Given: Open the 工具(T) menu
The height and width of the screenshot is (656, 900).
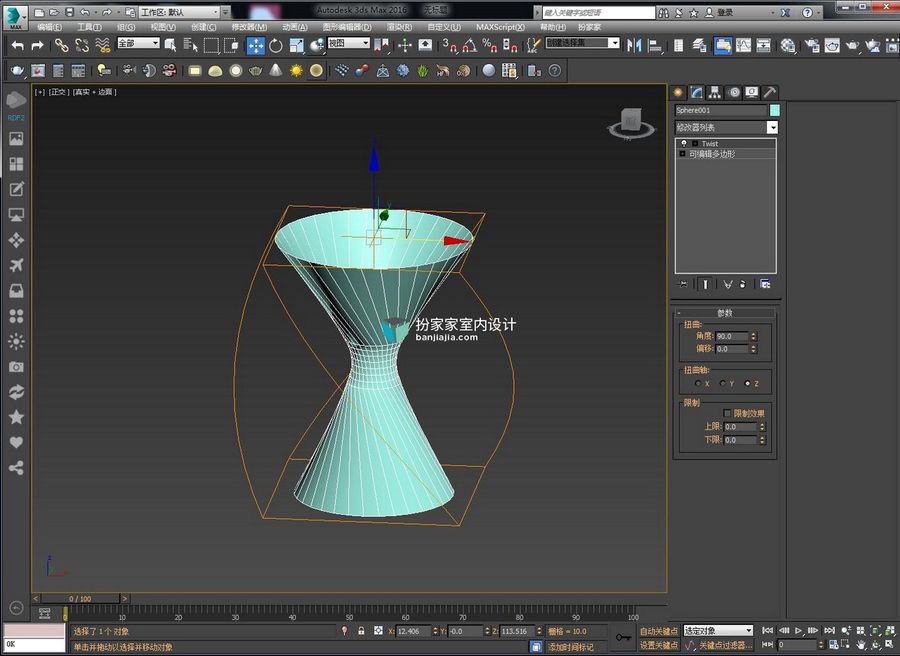Looking at the screenshot, I should point(90,27).
